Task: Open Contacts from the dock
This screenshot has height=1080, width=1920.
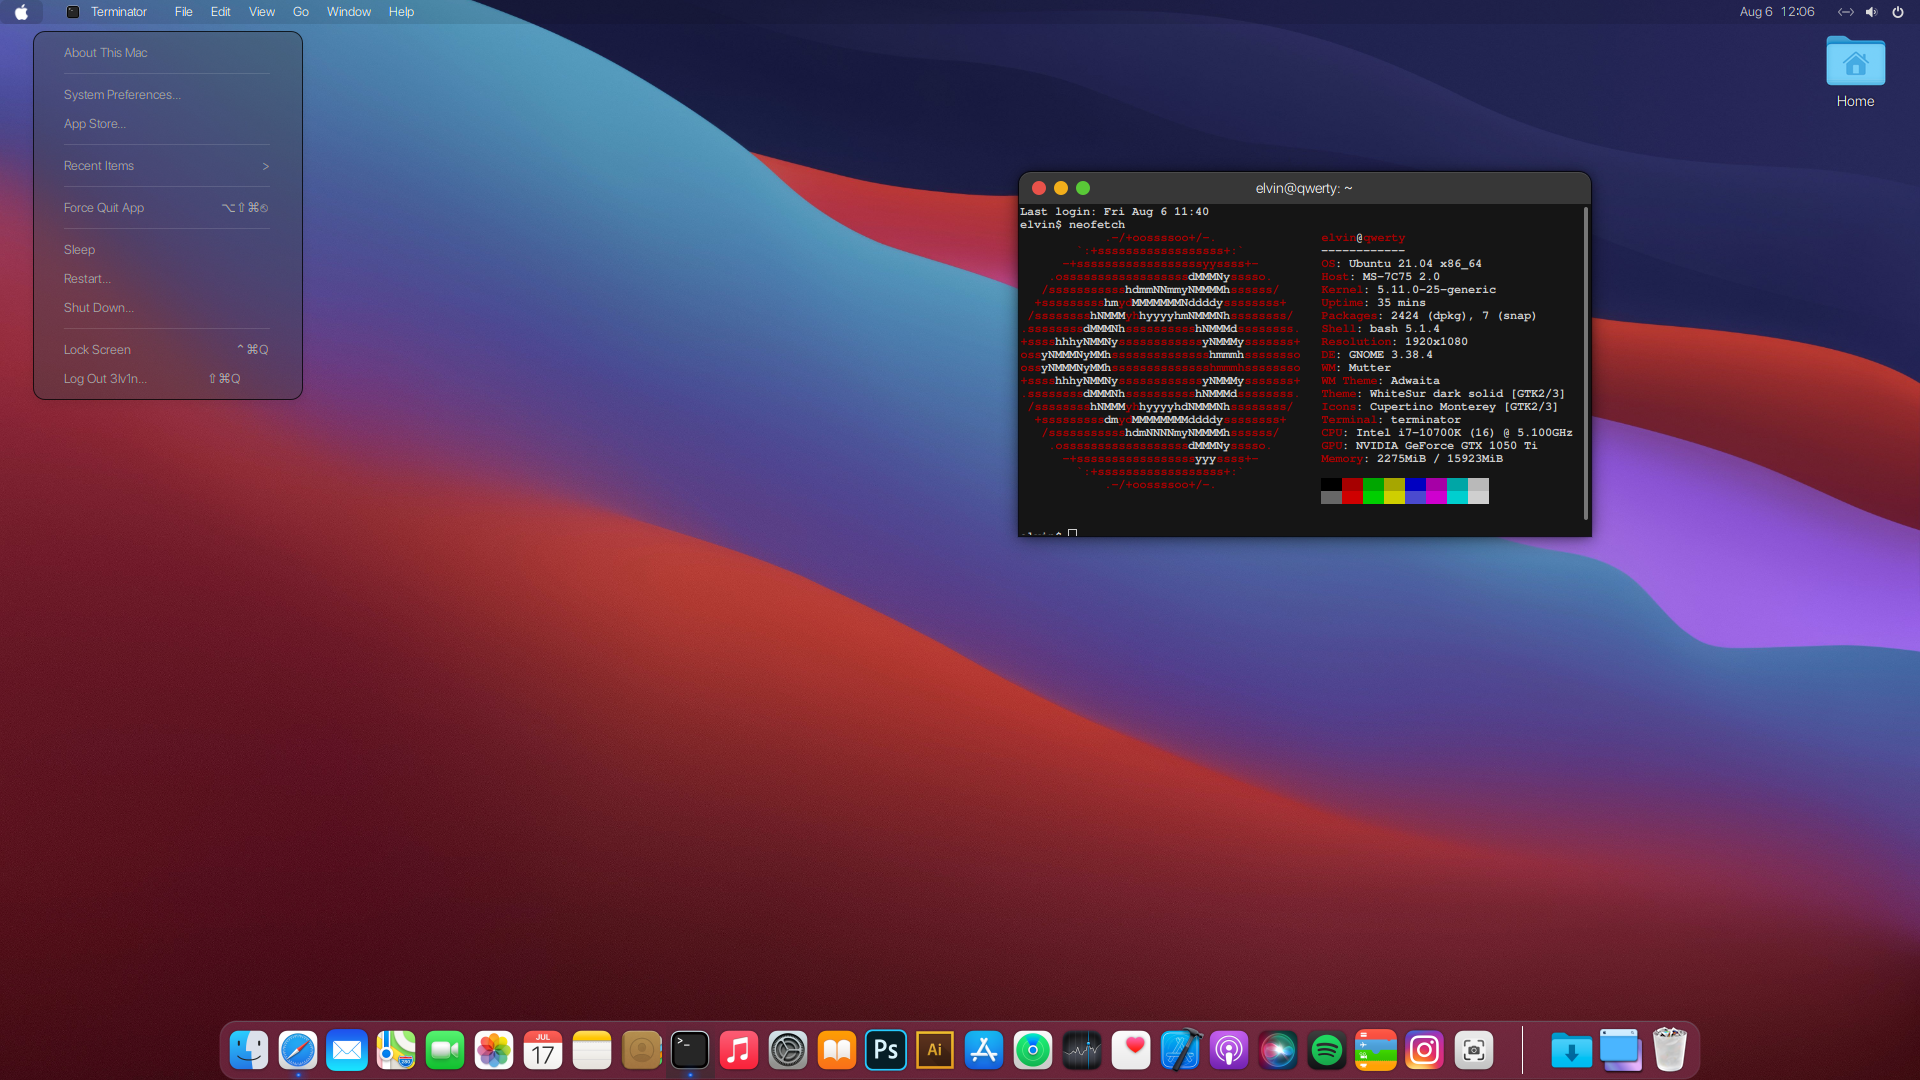Action: point(641,1050)
